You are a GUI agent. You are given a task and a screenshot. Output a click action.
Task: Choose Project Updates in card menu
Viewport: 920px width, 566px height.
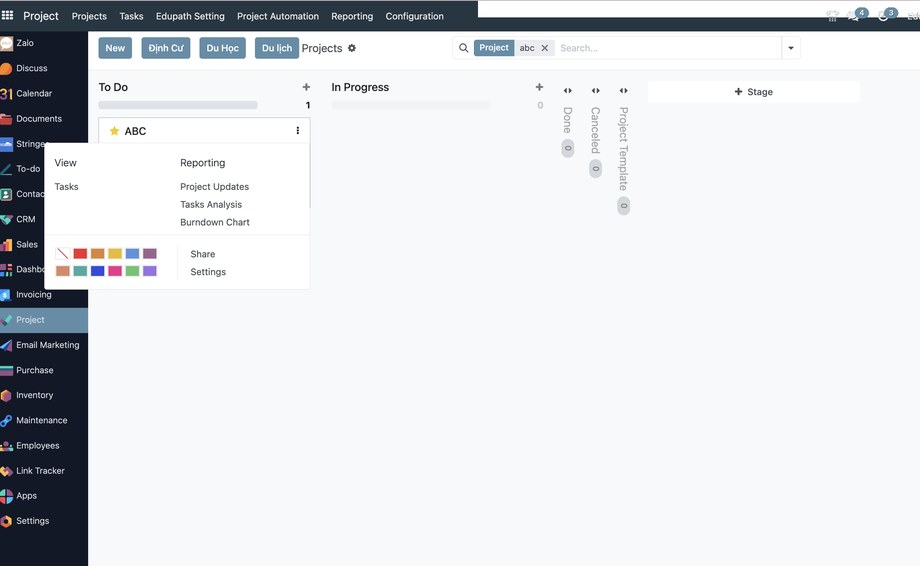click(x=214, y=187)
